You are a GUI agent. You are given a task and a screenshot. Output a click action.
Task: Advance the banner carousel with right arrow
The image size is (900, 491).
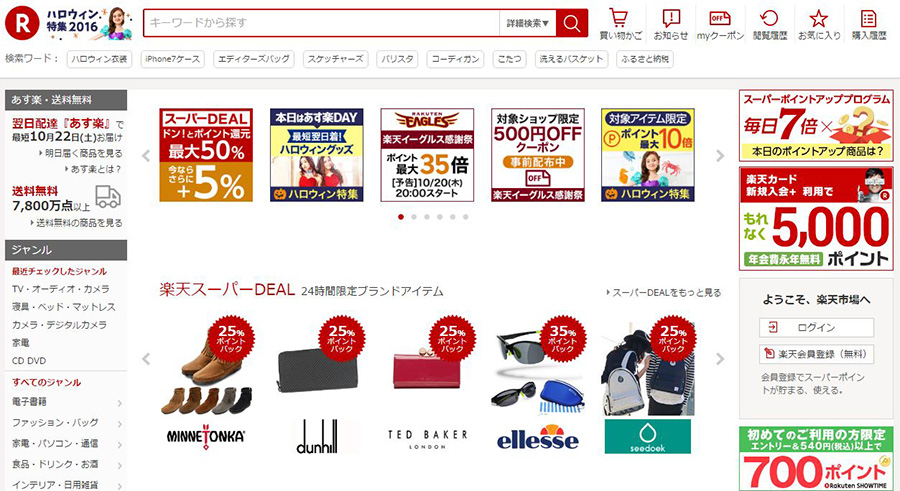click(720, 156)
